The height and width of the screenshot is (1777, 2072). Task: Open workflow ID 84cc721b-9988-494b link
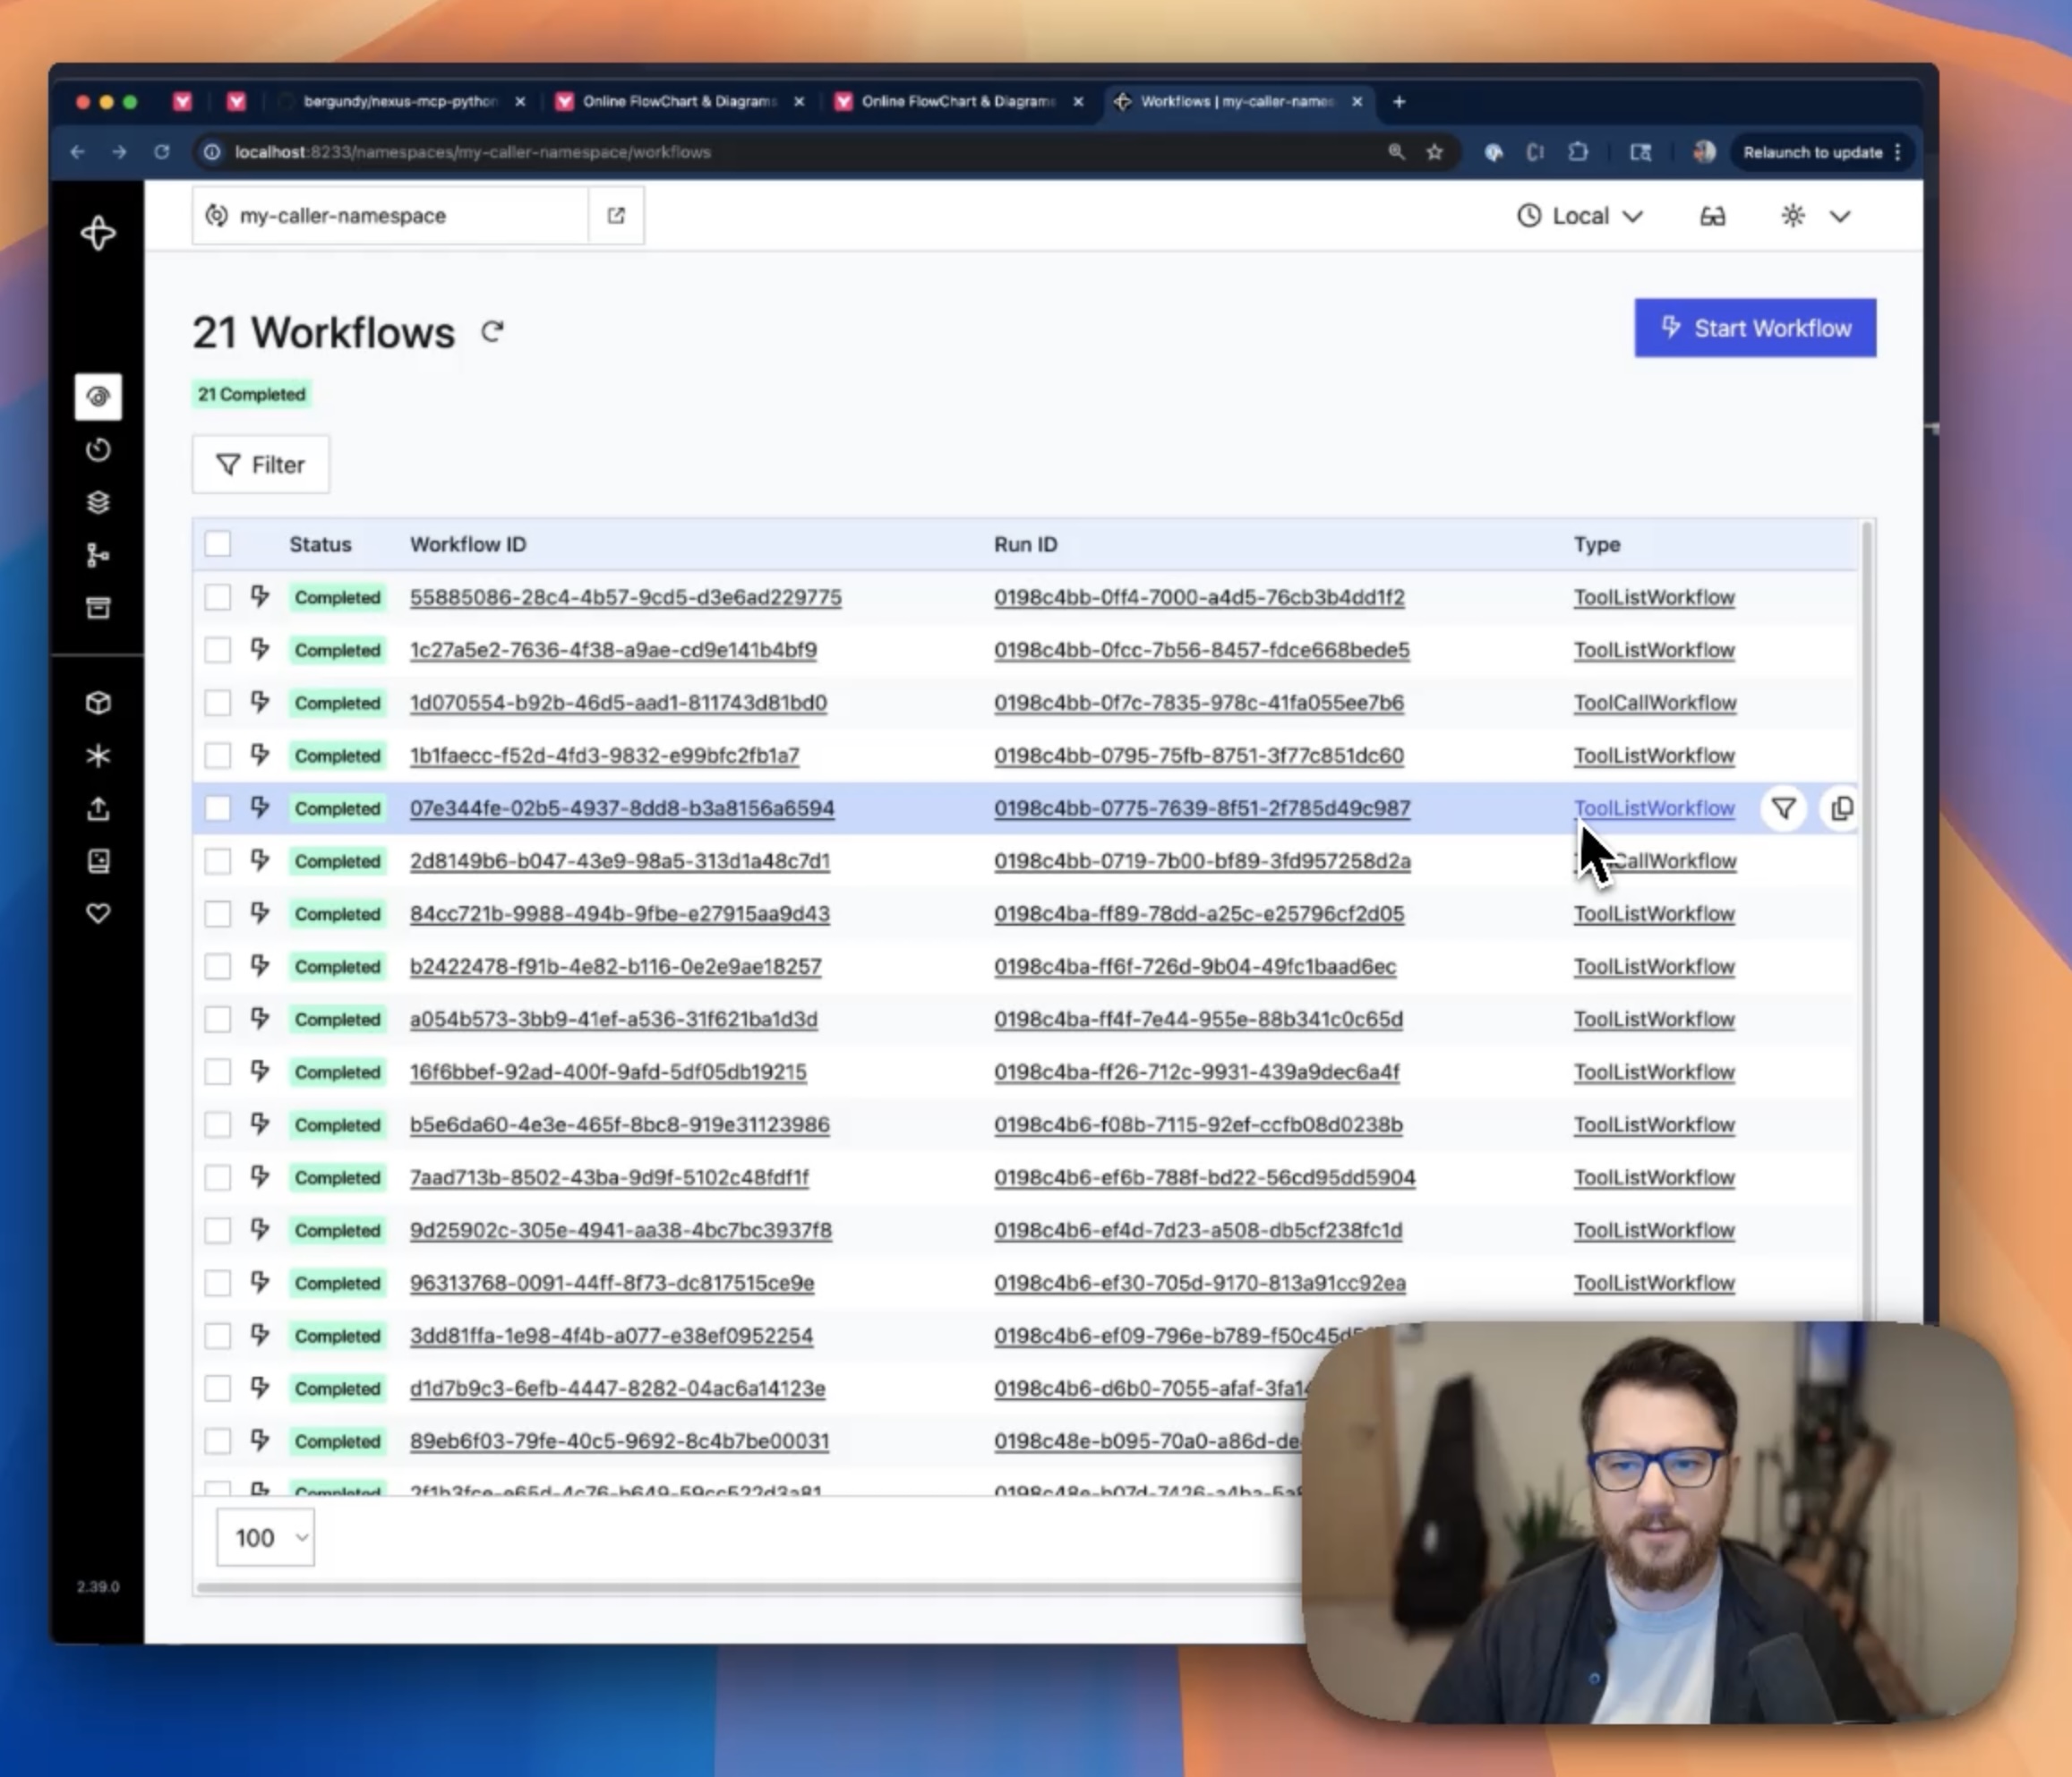[619, 914]
